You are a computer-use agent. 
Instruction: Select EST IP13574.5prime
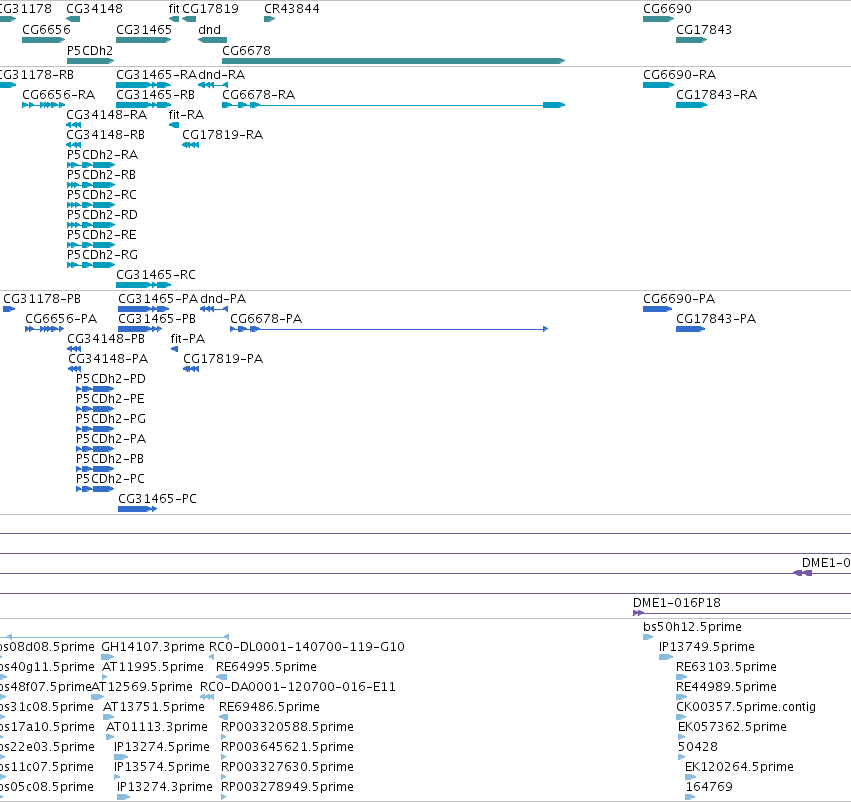tap(162, 767)
